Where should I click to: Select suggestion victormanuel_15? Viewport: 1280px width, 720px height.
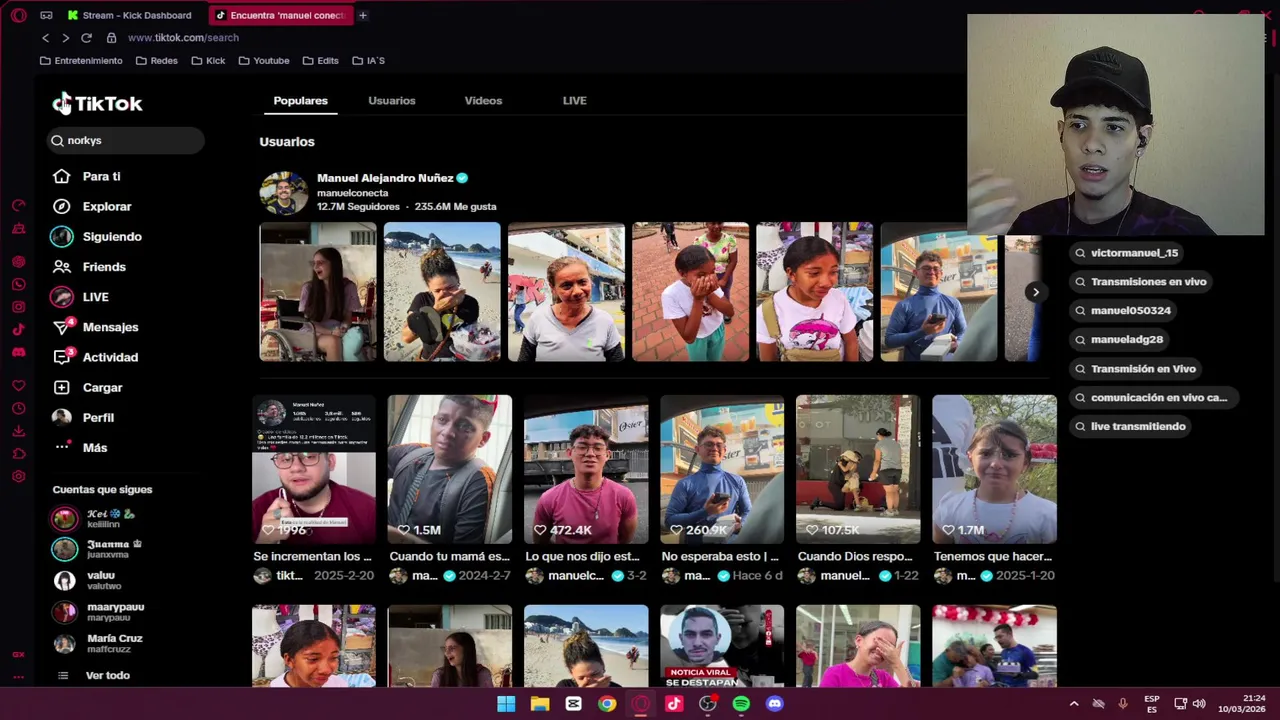click(1125, 253)
